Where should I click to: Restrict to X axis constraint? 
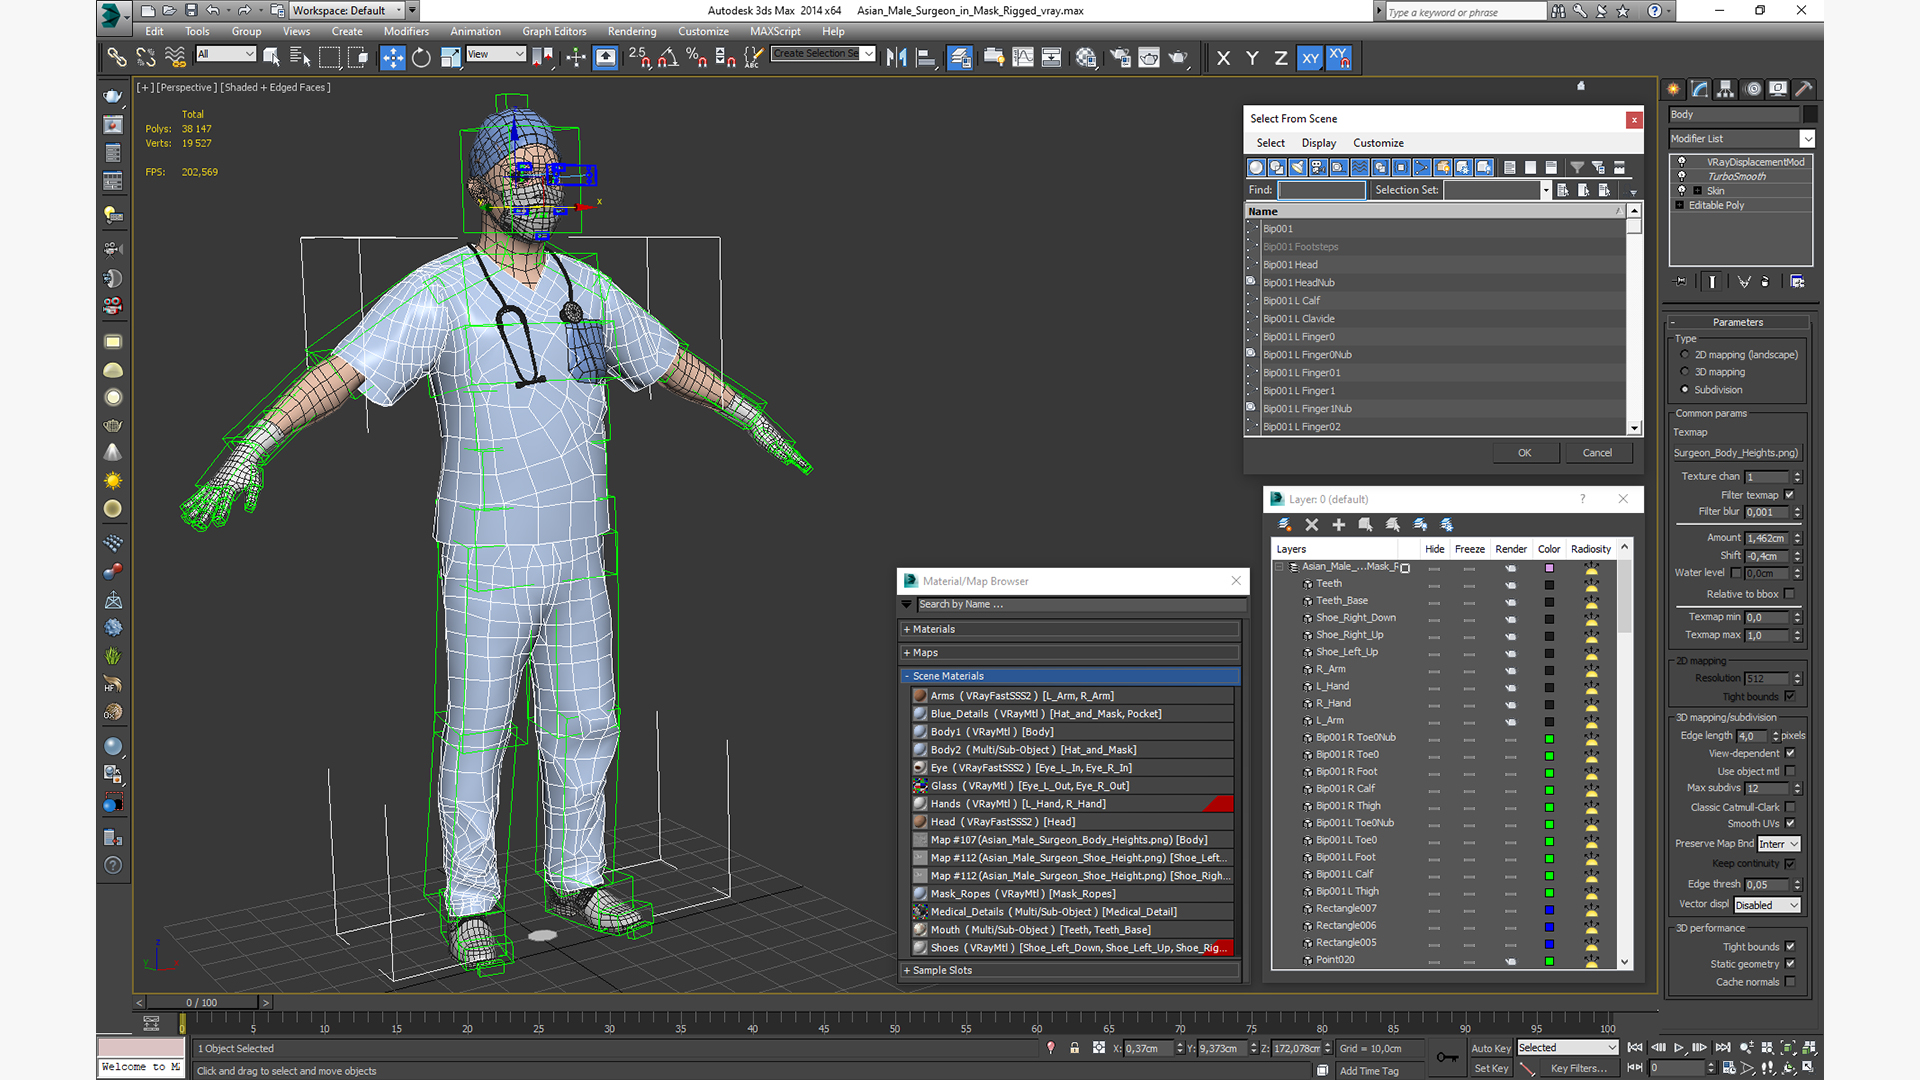click(x=1223, y=58)
